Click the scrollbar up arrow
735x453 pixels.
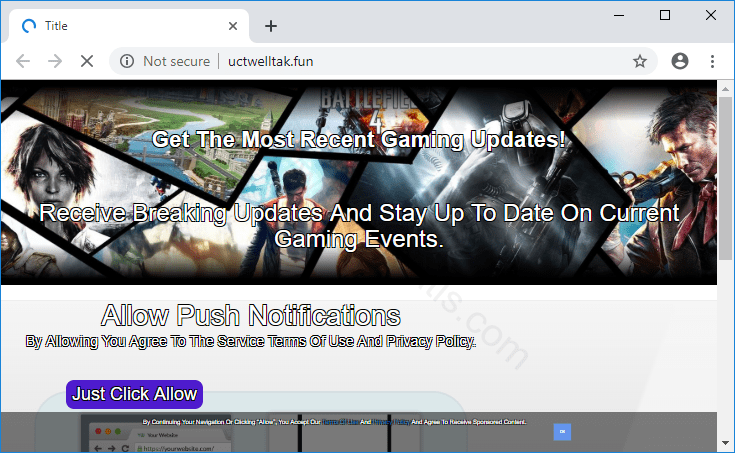pos(726,88)
